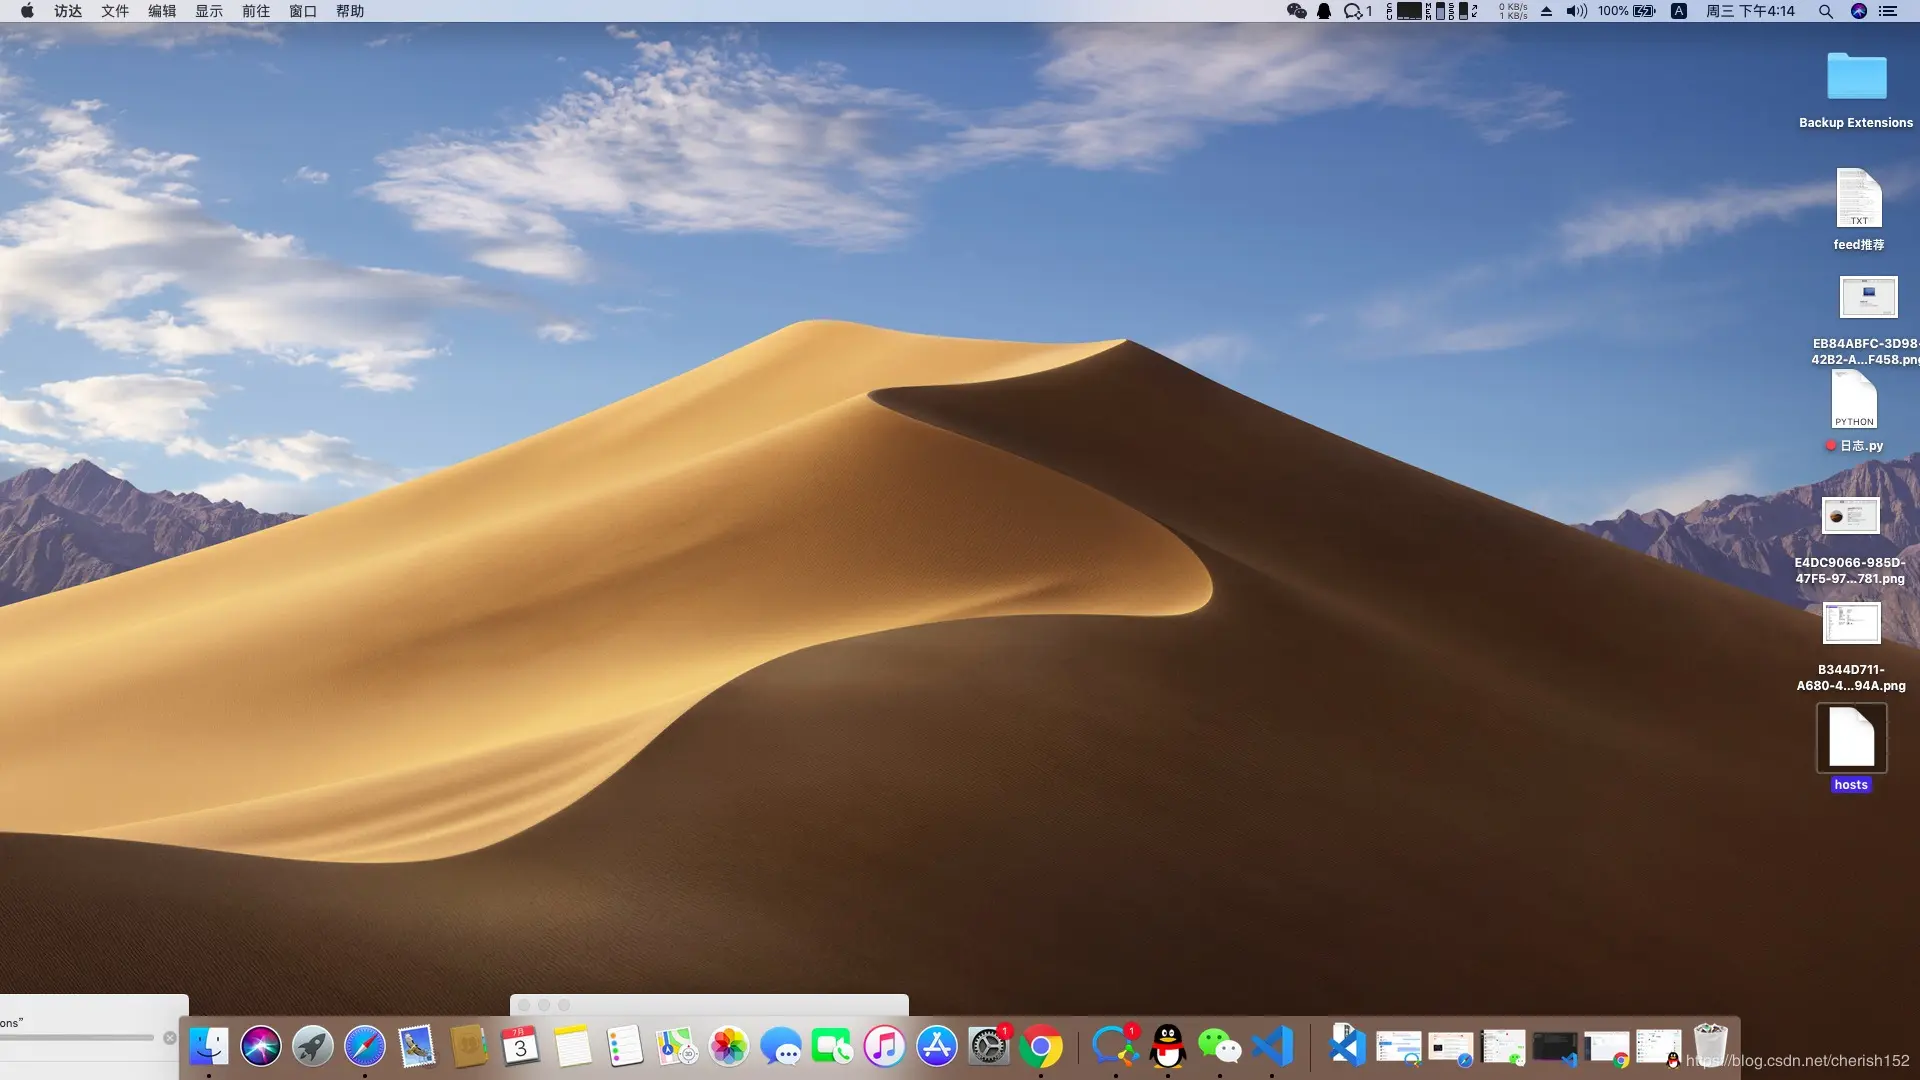Click the Trash in the Dock

click(1710, 1045)
